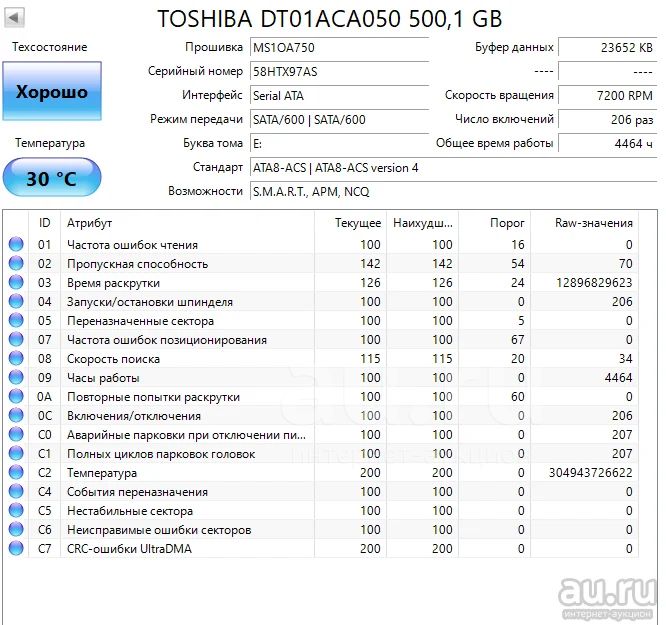Viewport: 666px width, 625px height.
Task: Click the Прошивка field showing MS1OA750
Action: [338, 47]
